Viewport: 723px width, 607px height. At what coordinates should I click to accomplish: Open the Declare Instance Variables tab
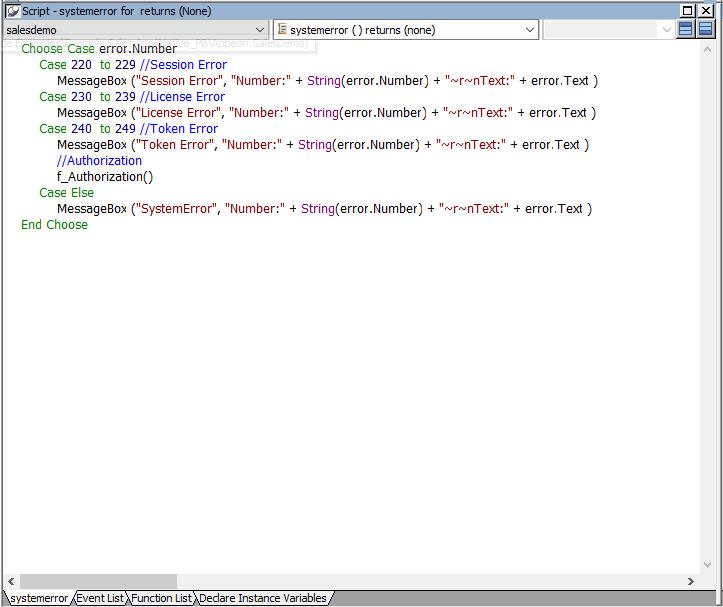click(x=262, y=598)
